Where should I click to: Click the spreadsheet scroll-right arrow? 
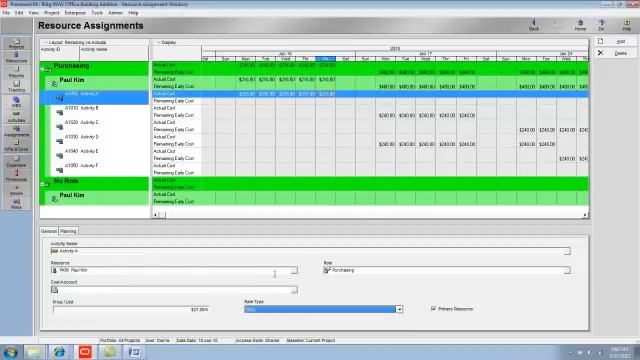[585, 215]
